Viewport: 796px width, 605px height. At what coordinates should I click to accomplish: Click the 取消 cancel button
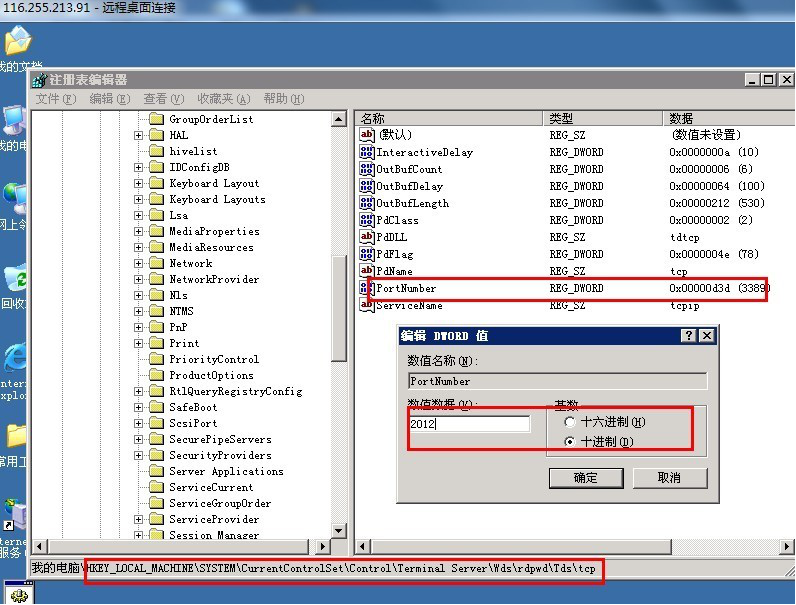pos(669,478)
